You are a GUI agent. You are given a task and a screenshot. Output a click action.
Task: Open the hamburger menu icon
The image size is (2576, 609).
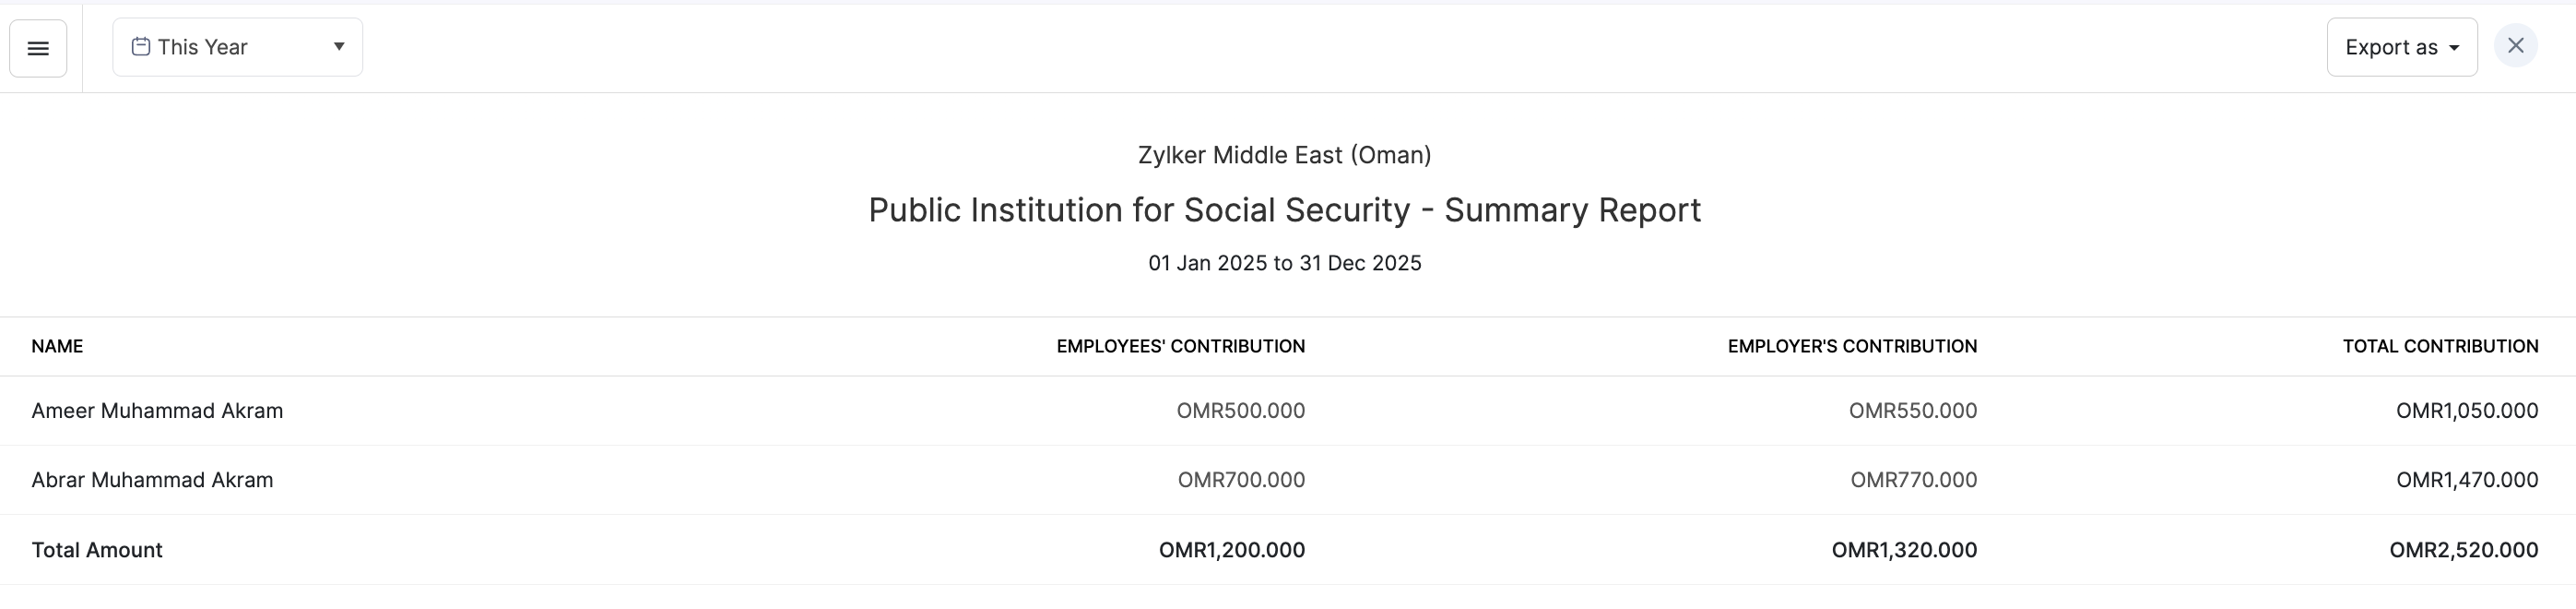(x=38, y=48)
